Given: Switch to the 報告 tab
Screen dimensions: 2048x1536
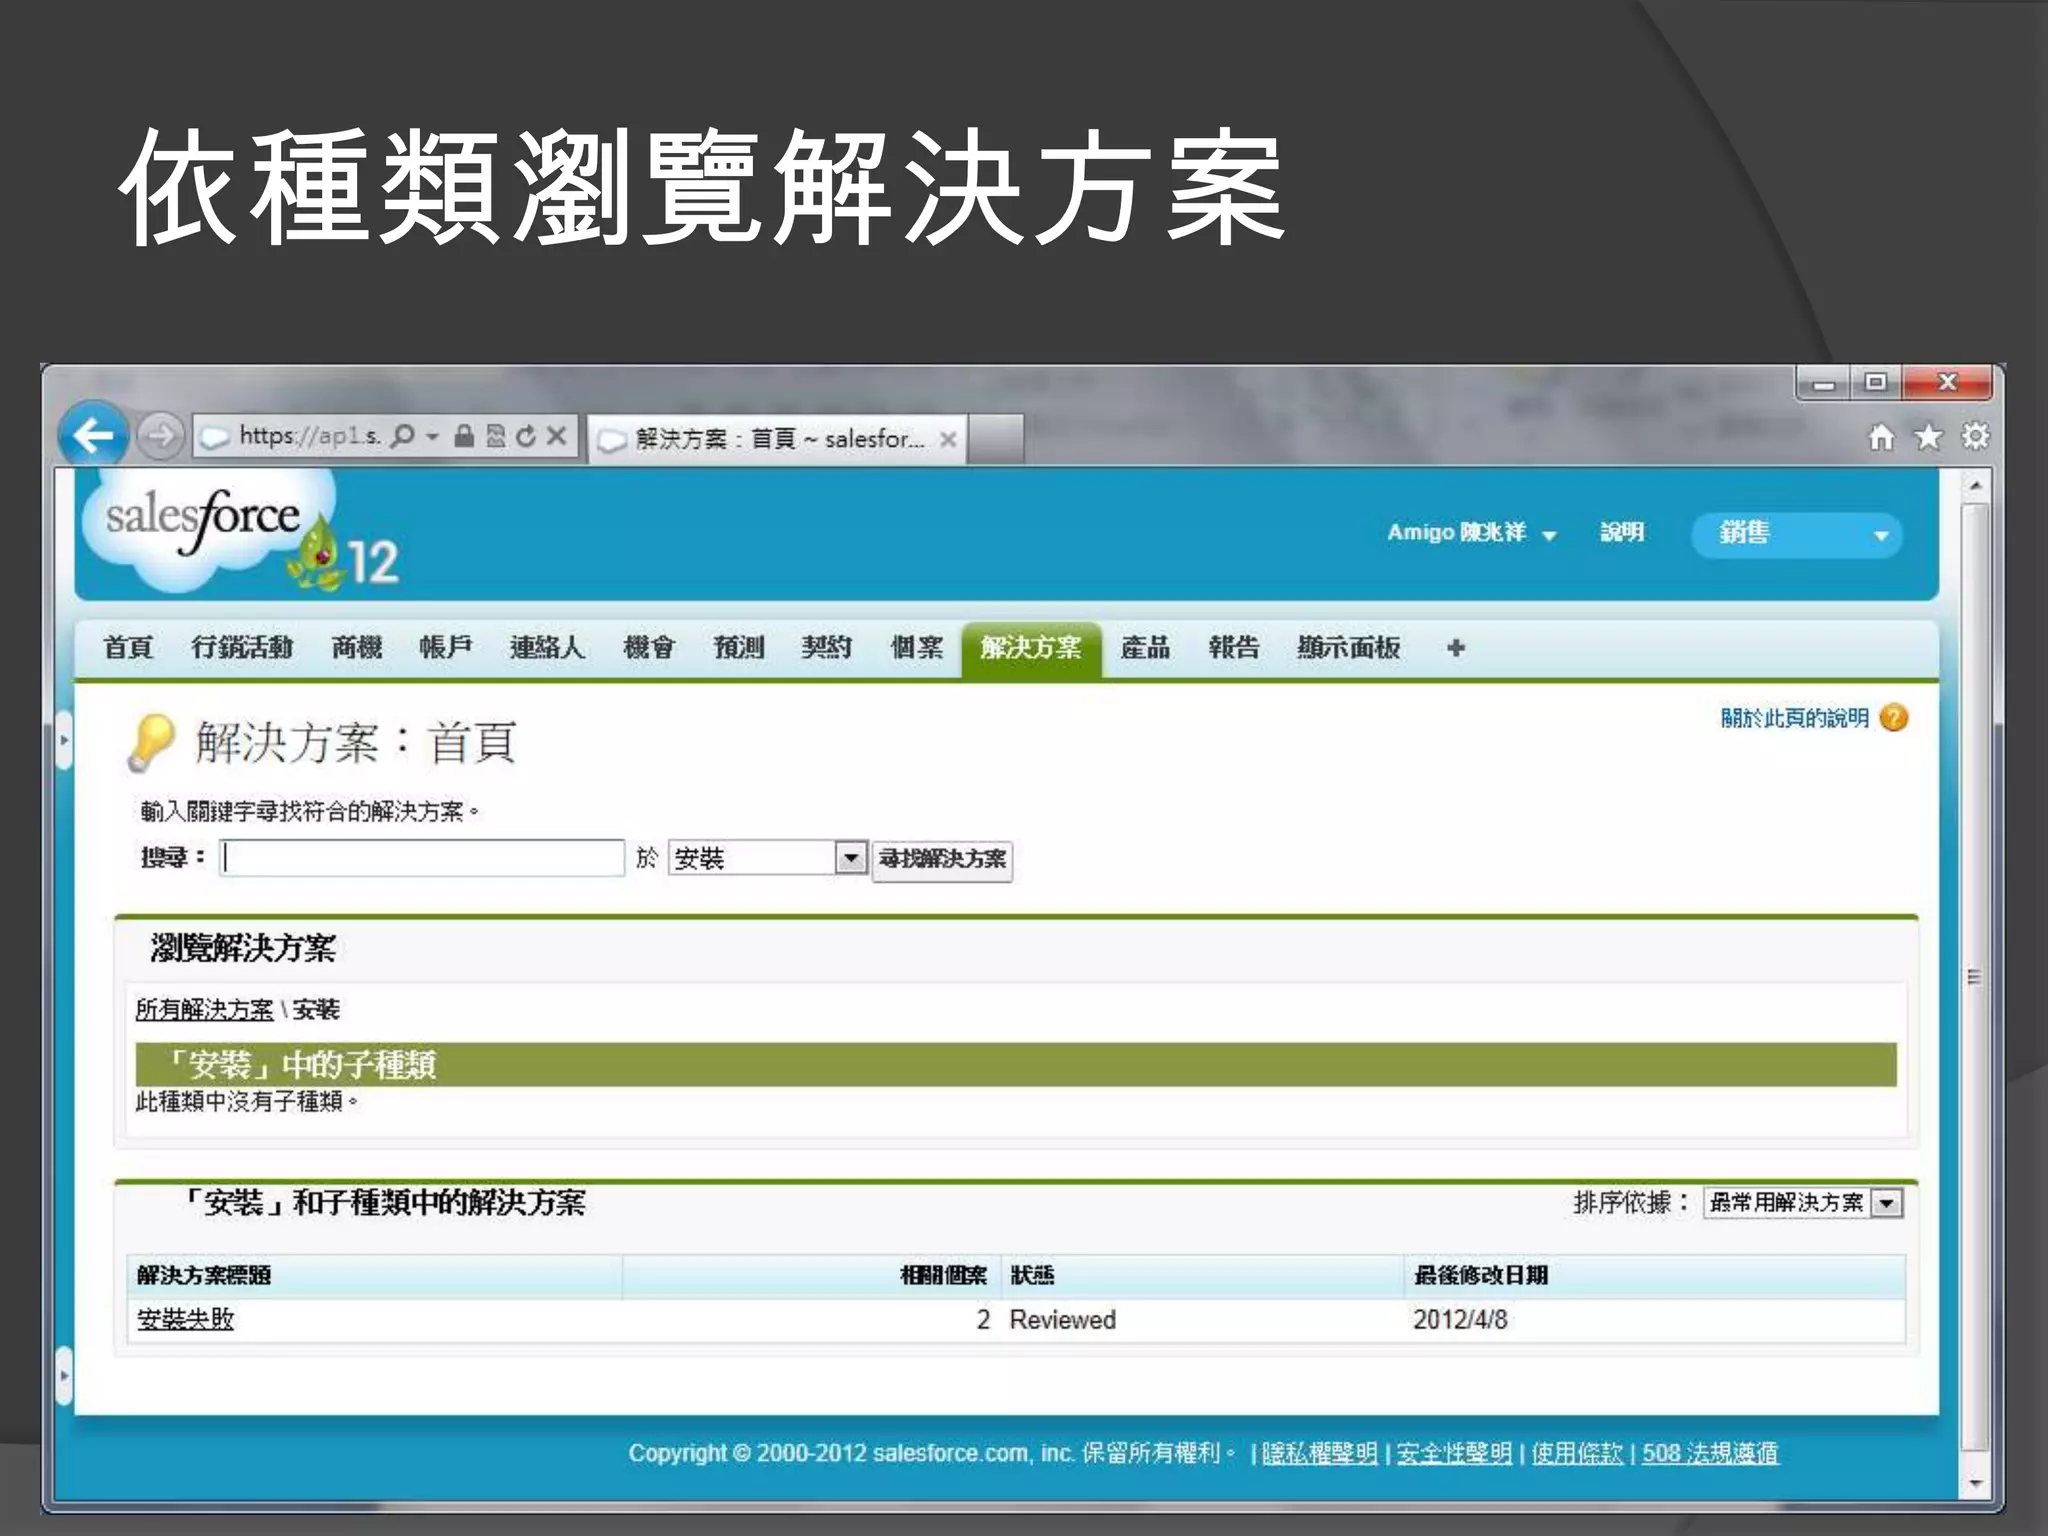Looking at the screenshot, I should pos(1234,648).
